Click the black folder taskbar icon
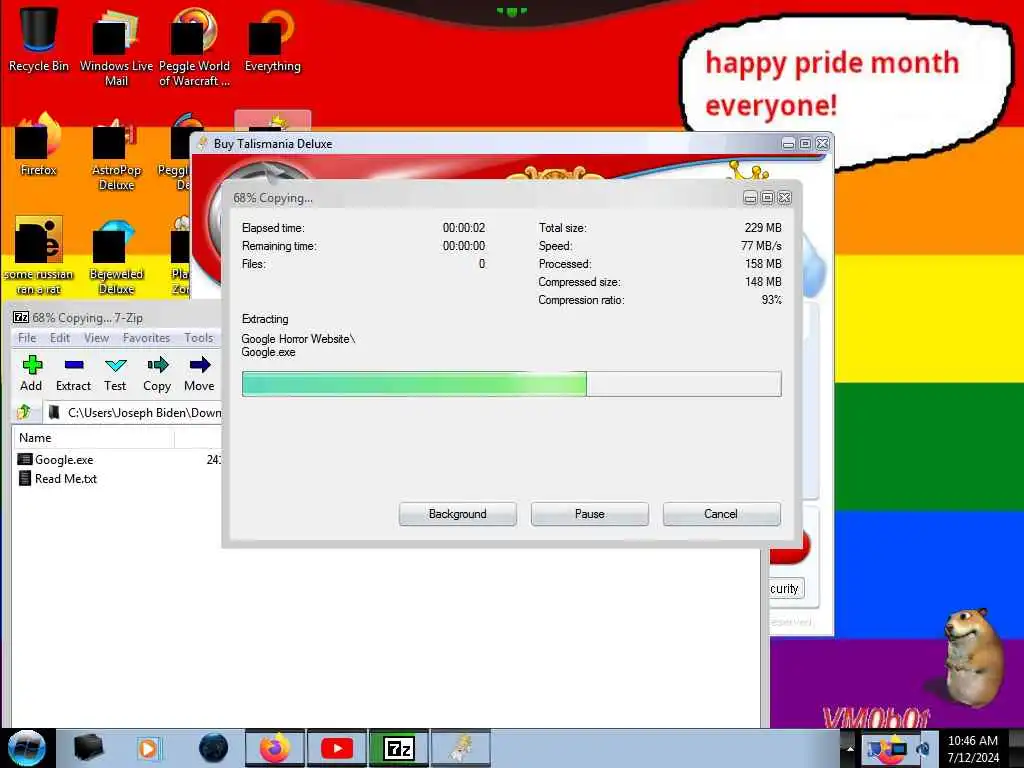 pos(88,748)
